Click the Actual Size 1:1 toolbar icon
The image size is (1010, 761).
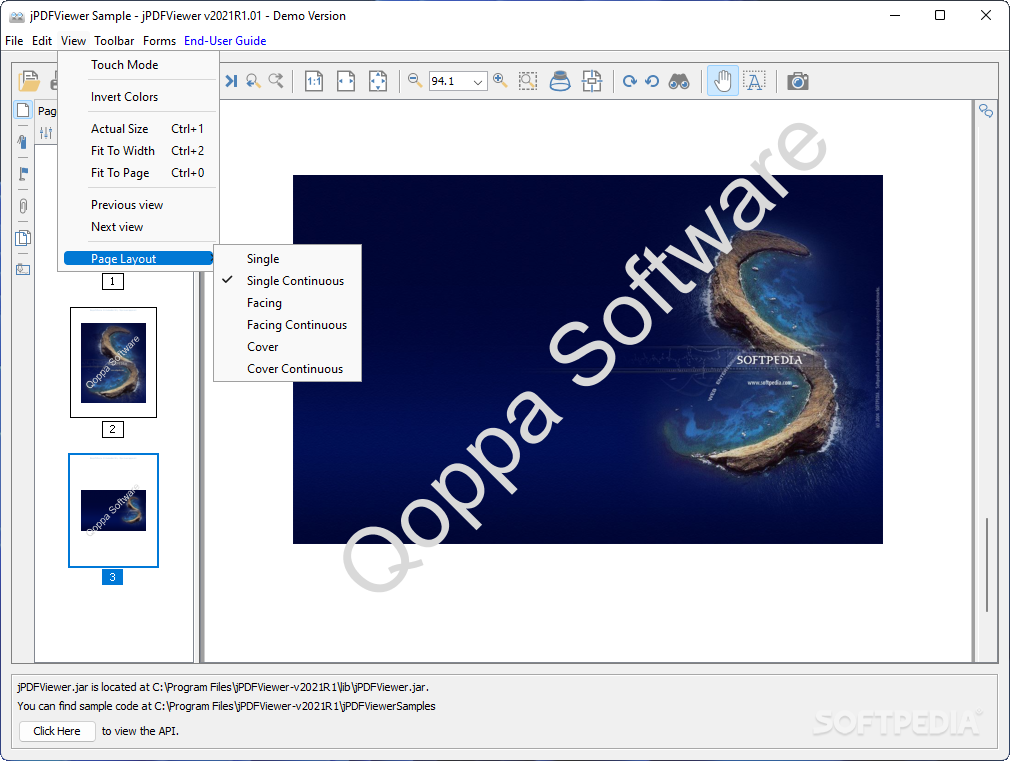(314, 81)
